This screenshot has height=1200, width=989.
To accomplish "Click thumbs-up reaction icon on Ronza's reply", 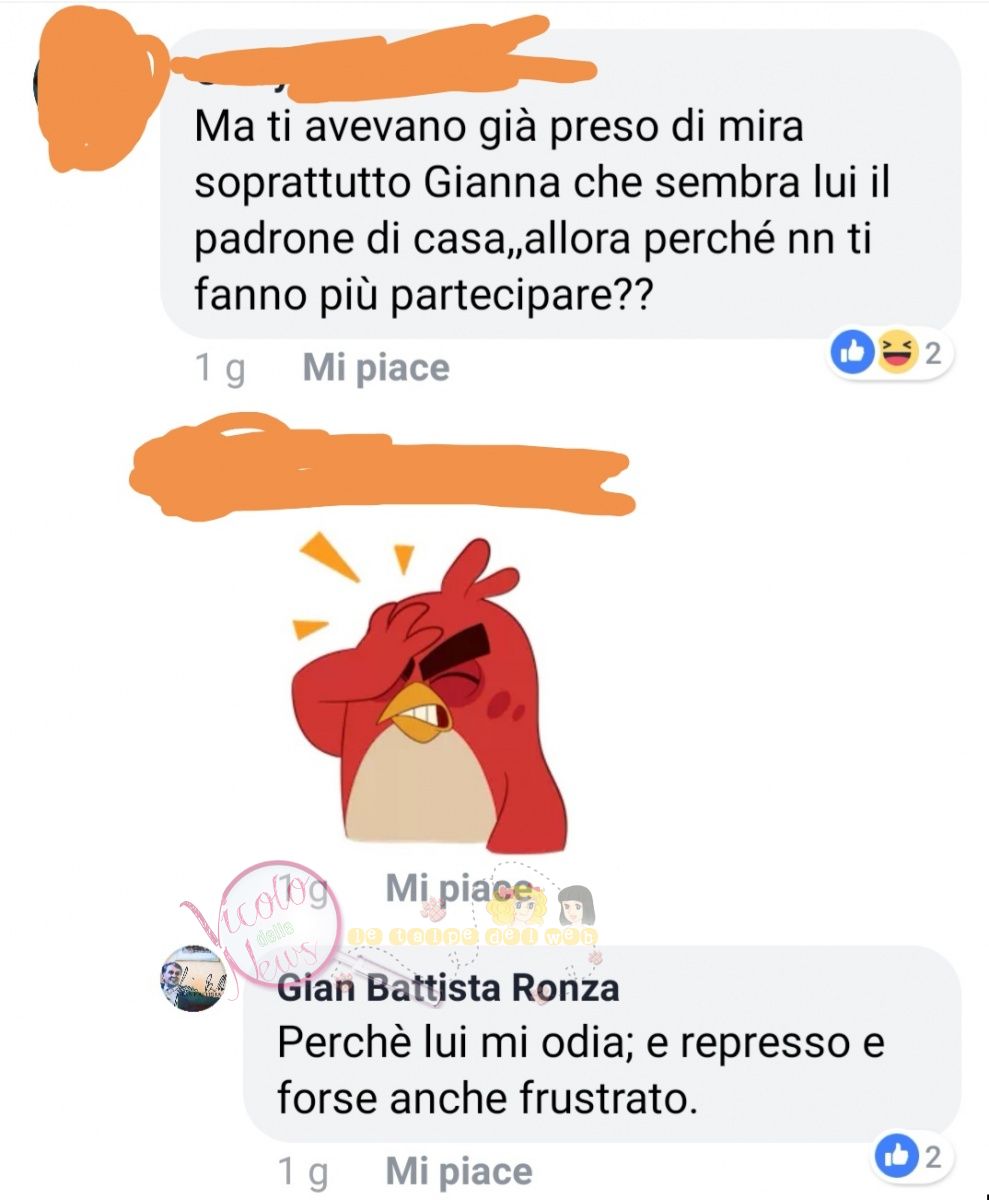I will (895, 1157).
